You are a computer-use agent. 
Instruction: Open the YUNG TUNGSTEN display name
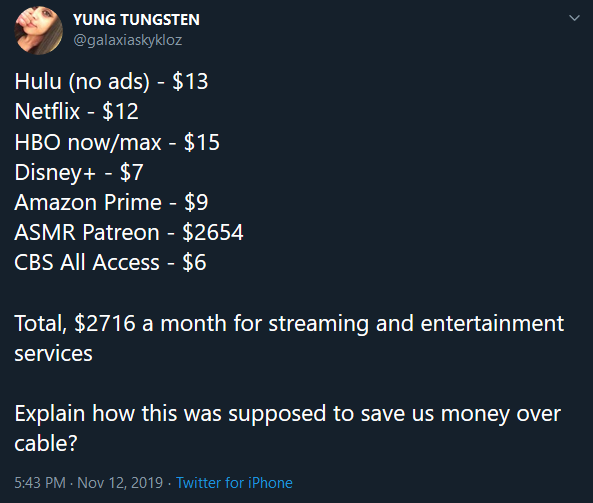coord(136,20)
